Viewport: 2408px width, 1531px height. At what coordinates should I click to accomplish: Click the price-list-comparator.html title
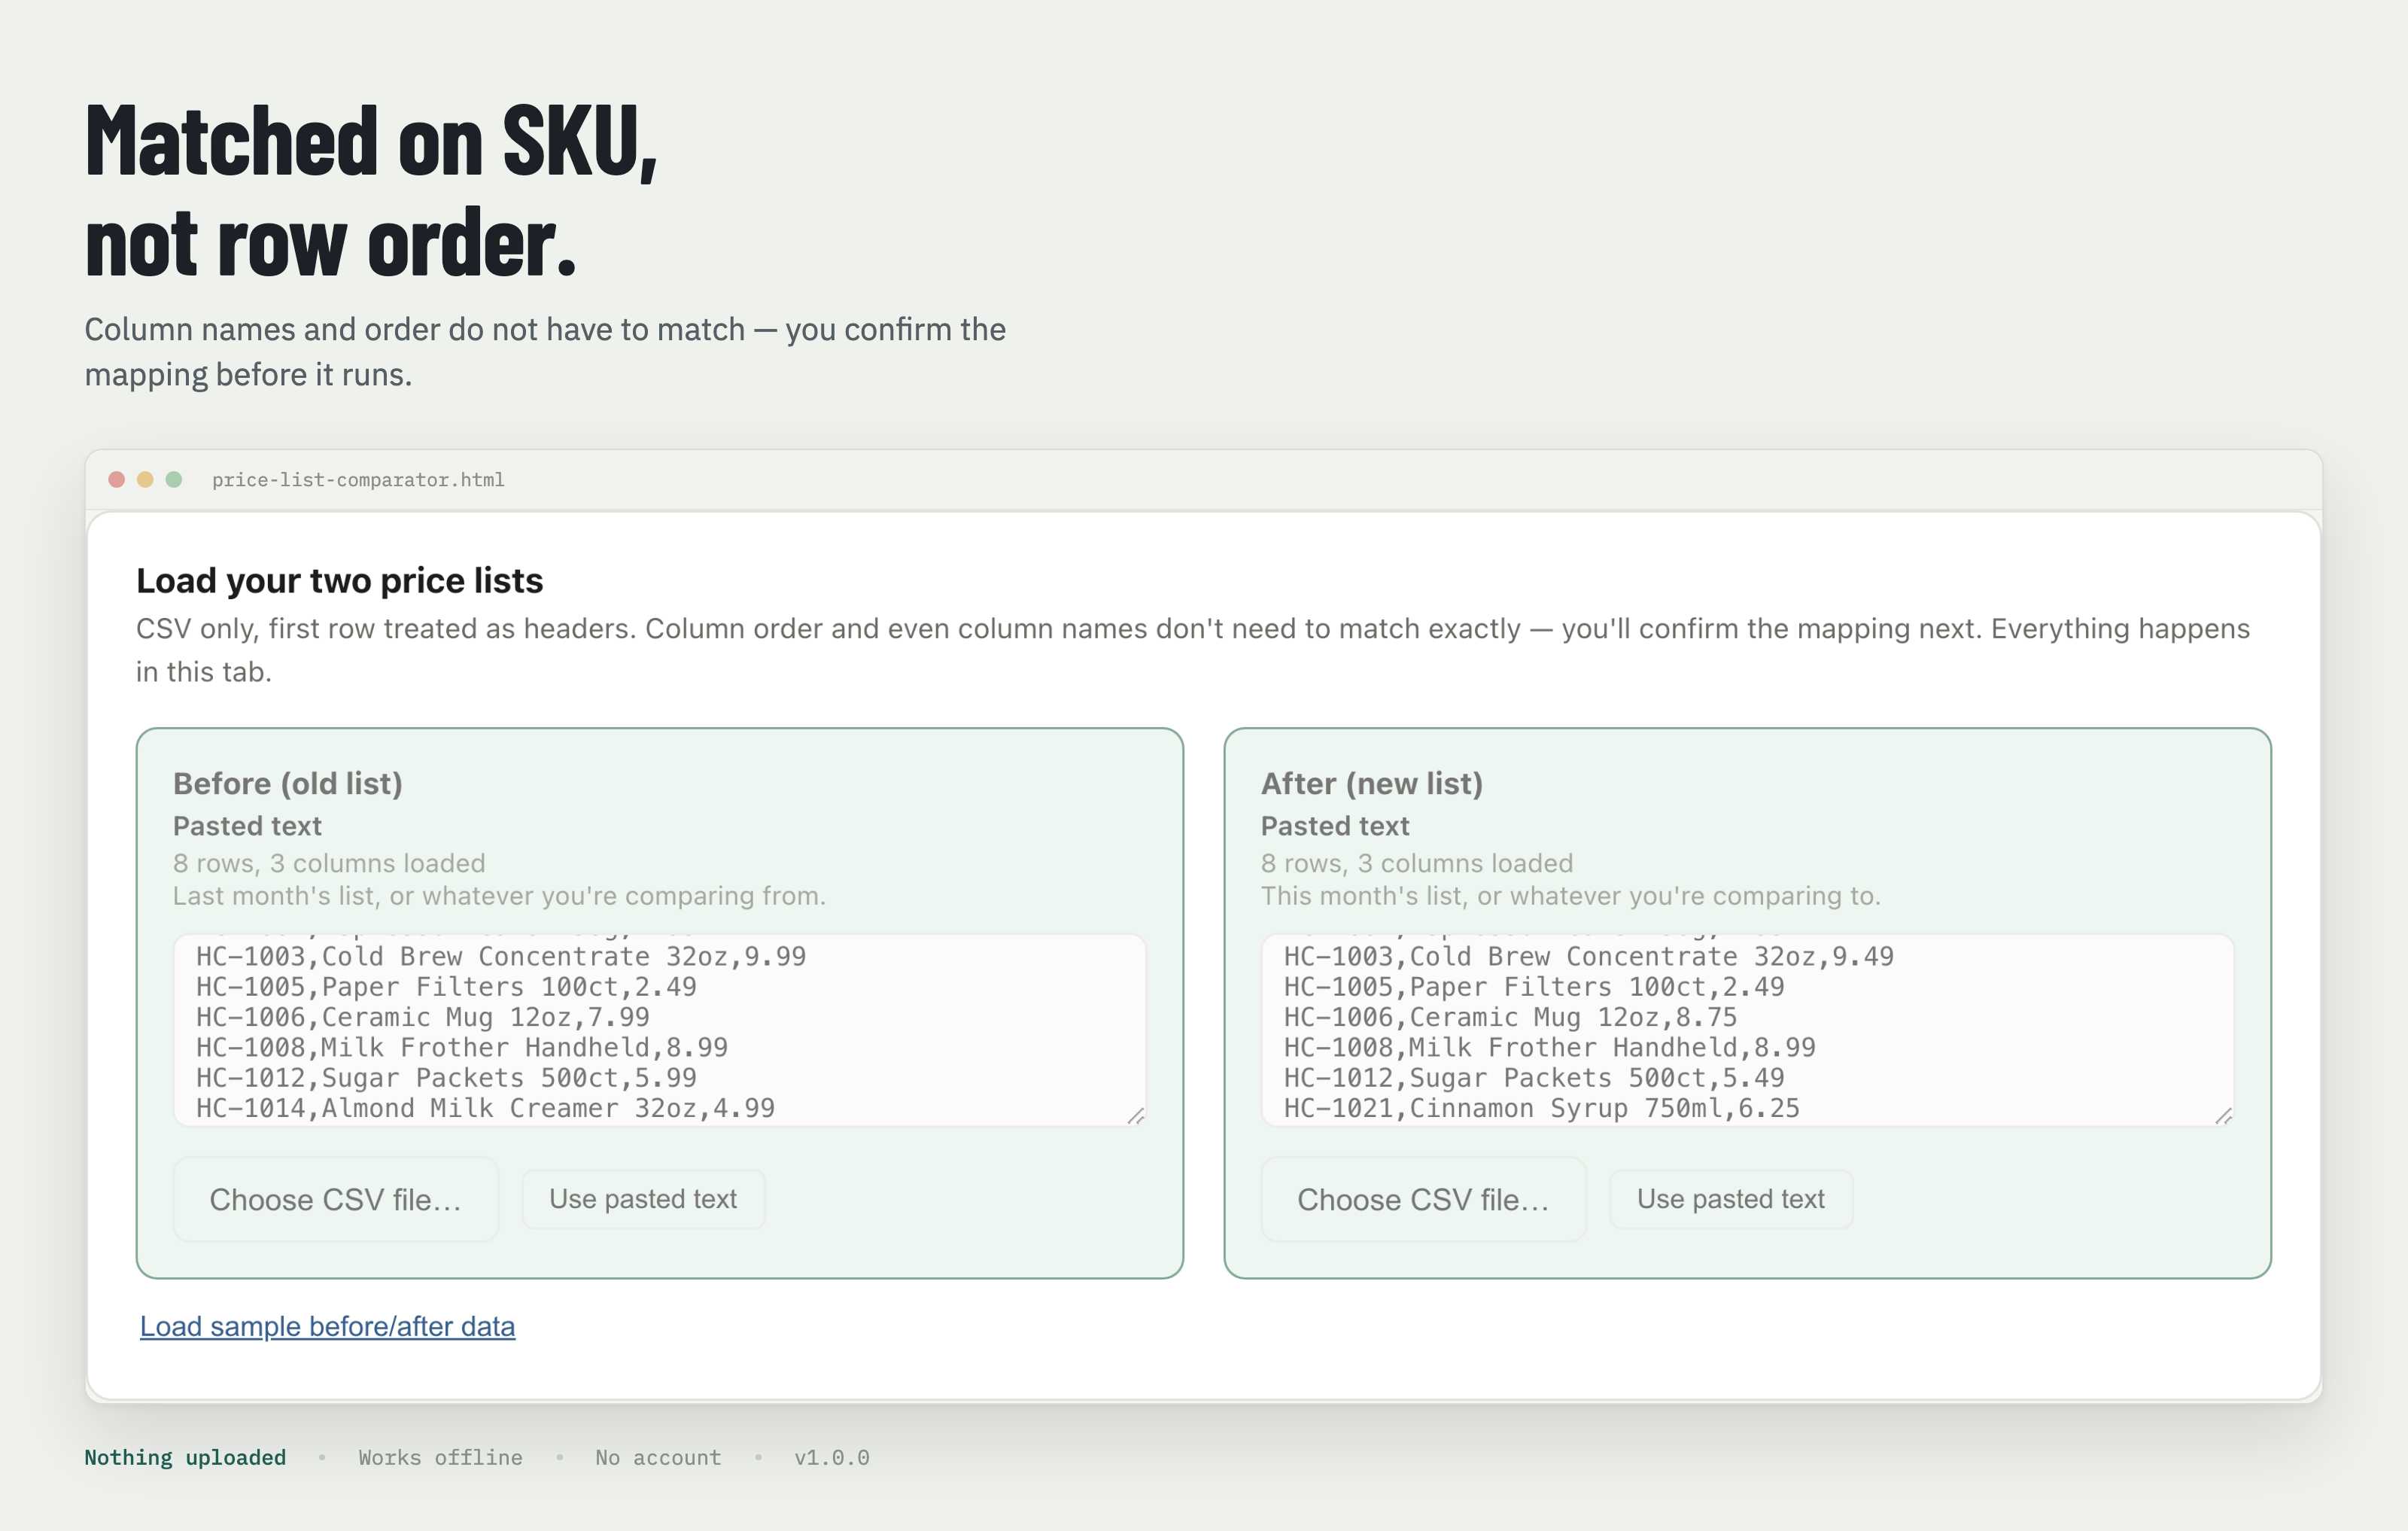tap(358, 480)
